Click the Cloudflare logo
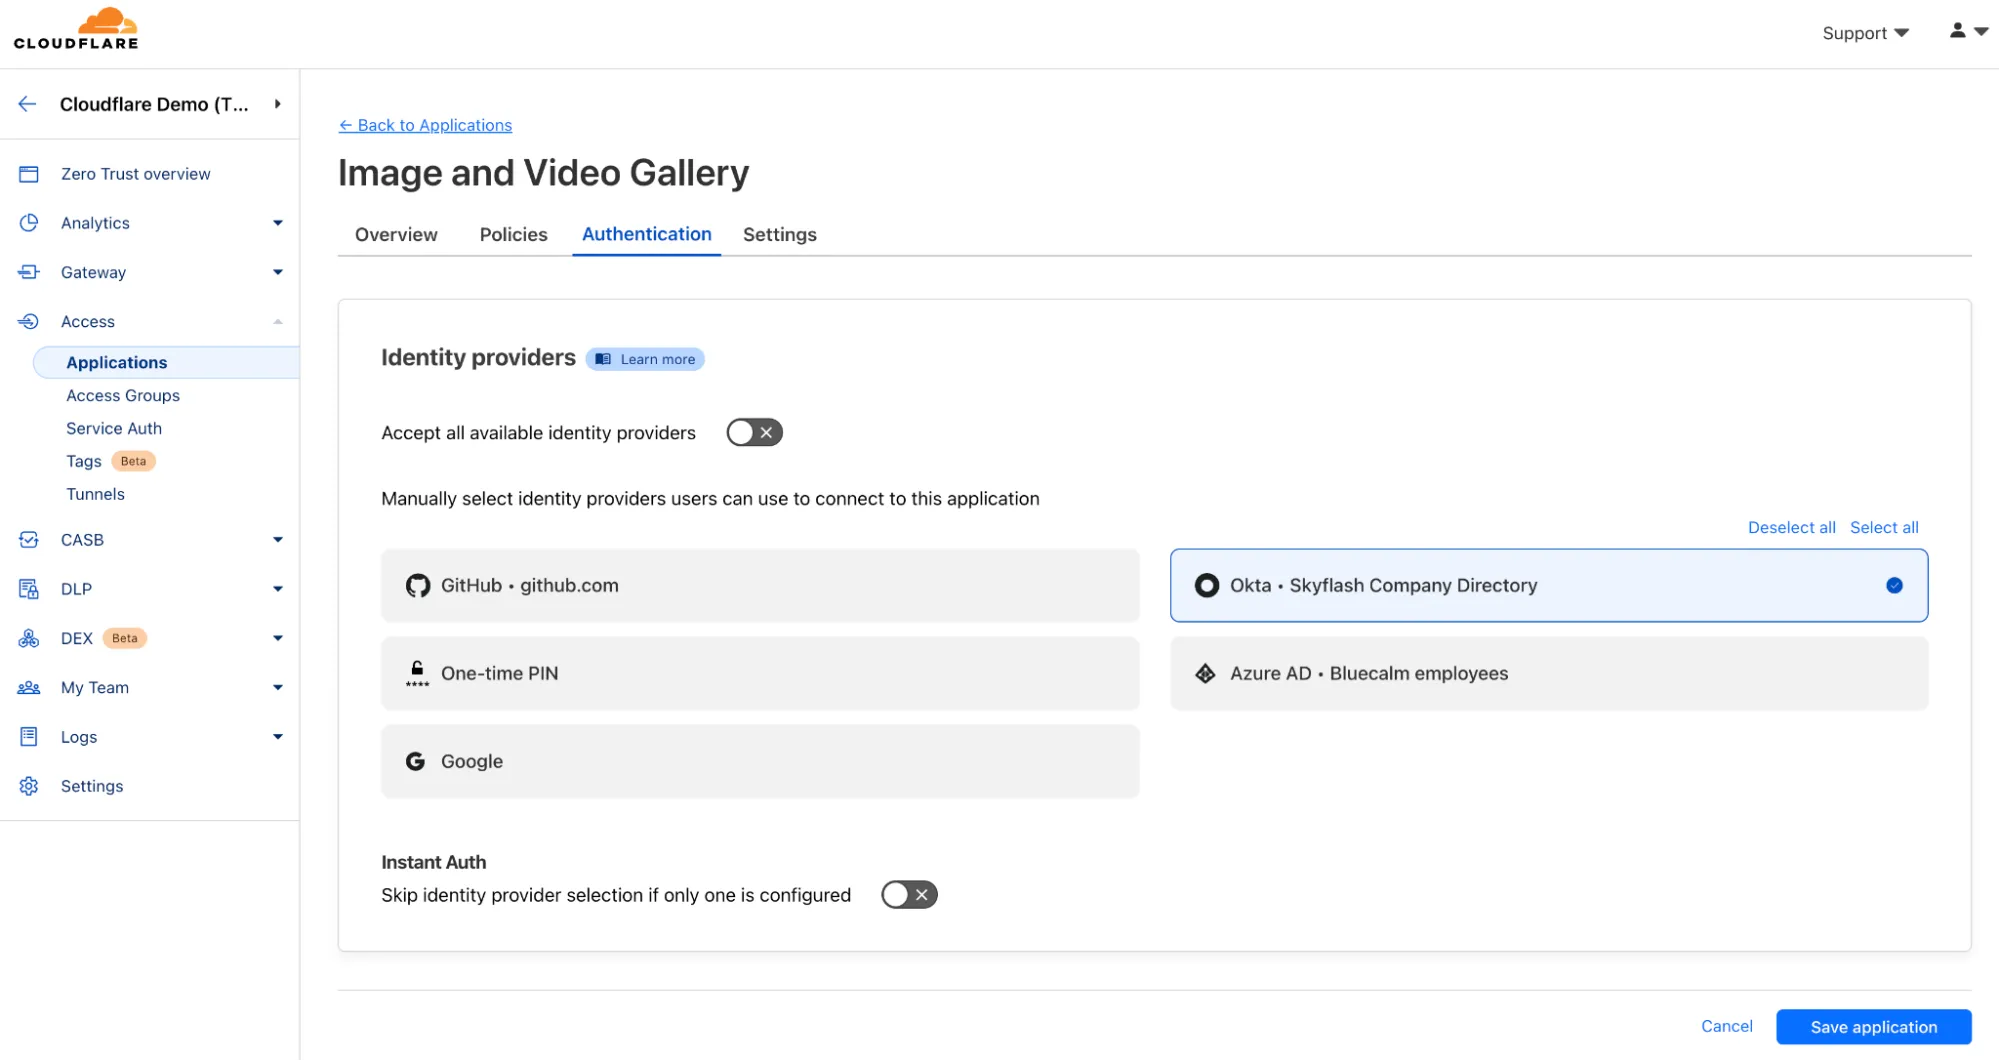1999x1061 pixels. coord(75,28)
